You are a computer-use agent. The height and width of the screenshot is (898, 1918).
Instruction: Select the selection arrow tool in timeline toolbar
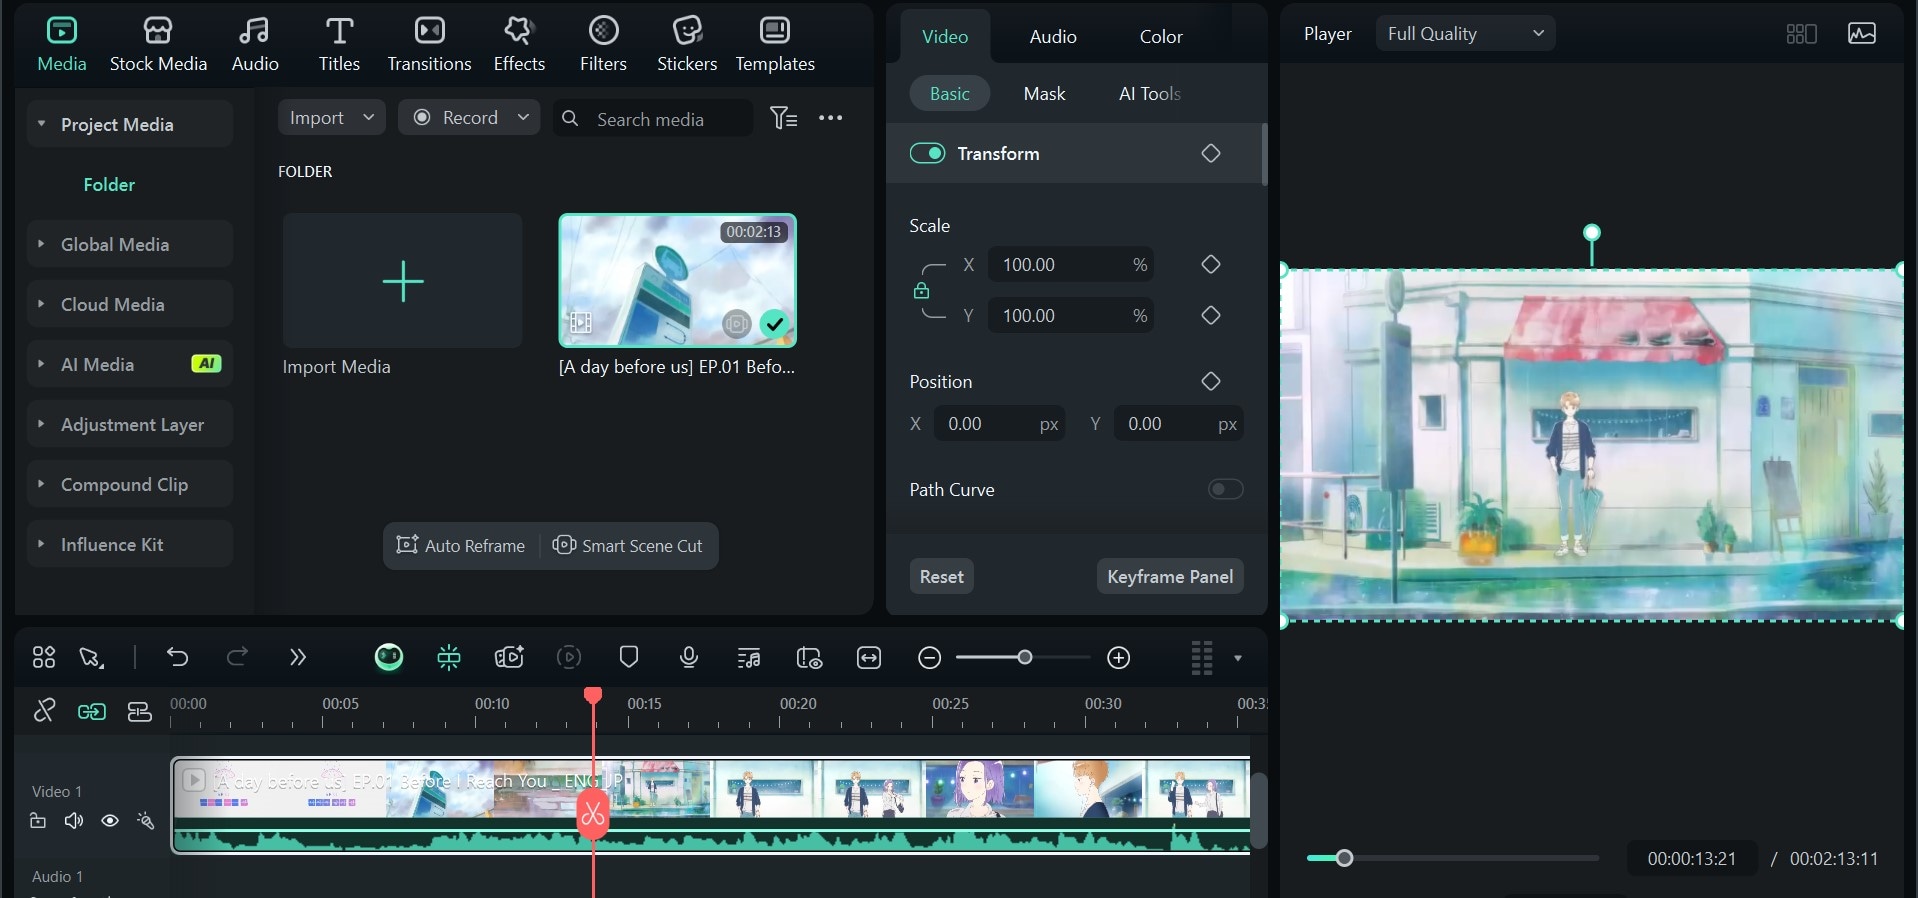click(x=91, y=657)
